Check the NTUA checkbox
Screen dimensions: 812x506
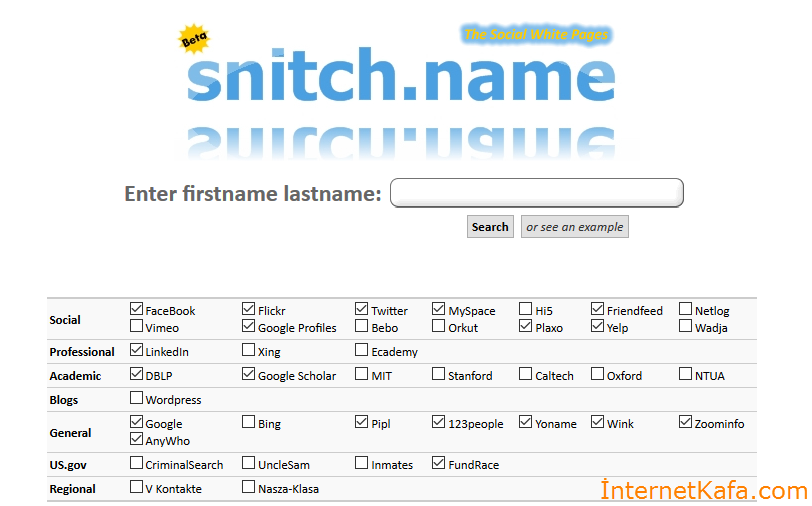pyautogui.click(x=686, y=374)
